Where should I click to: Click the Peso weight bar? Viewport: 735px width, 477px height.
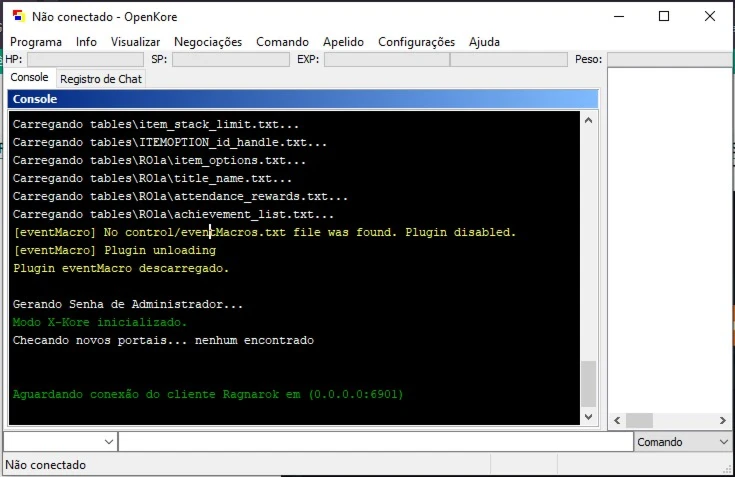671,60
